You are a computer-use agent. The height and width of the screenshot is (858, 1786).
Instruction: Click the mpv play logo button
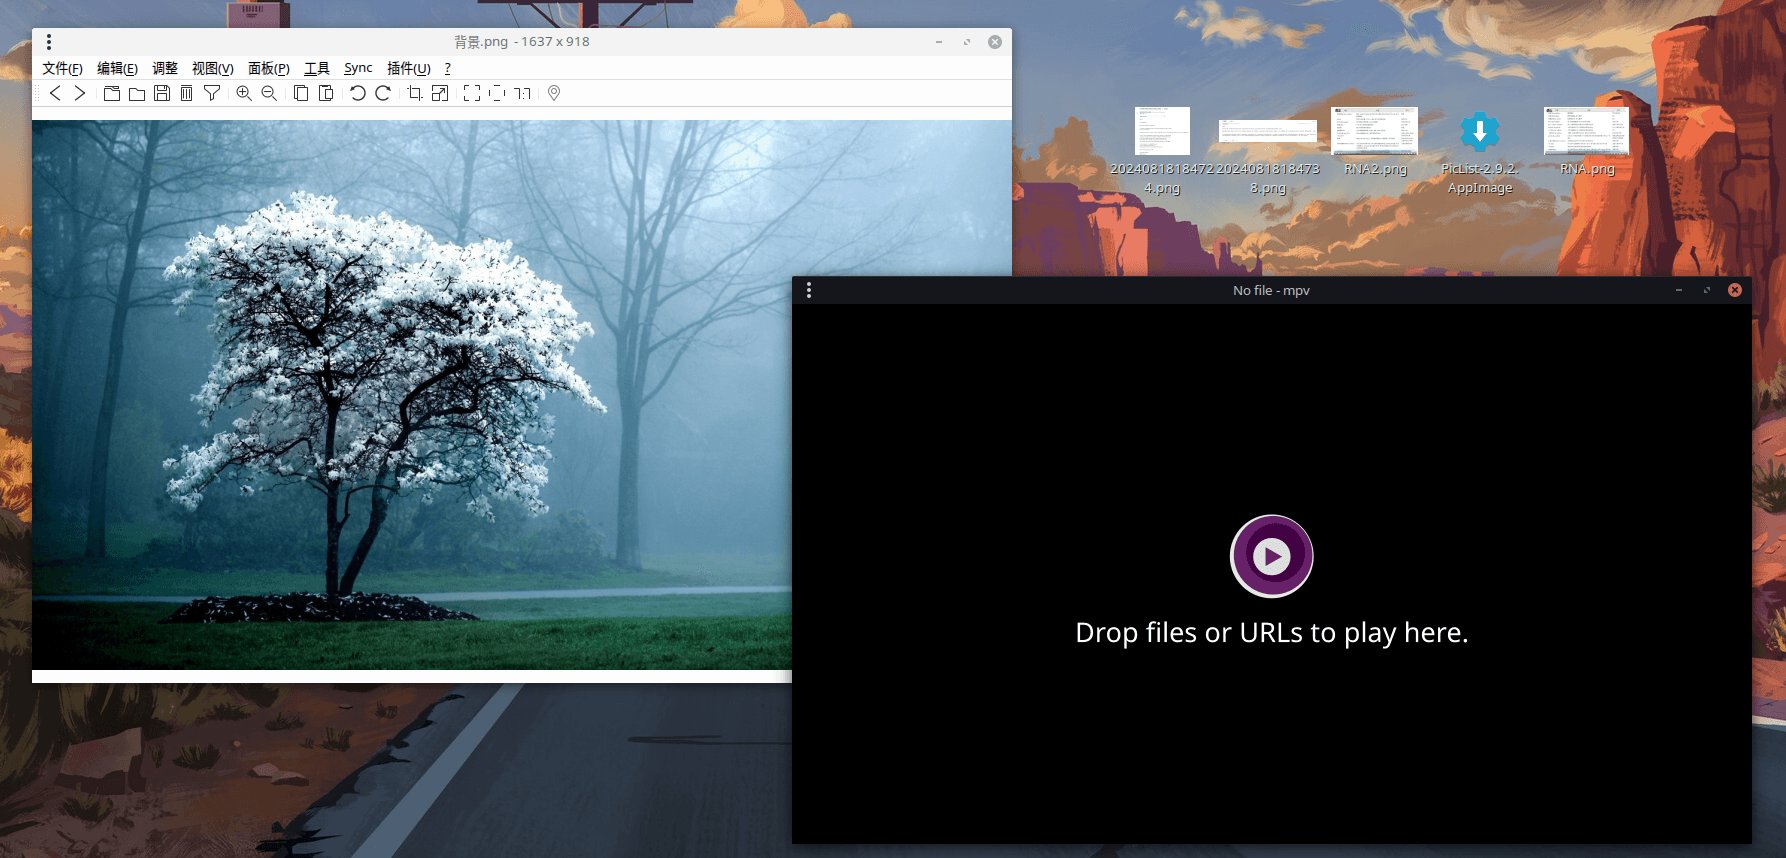[x=1271, y=556]
